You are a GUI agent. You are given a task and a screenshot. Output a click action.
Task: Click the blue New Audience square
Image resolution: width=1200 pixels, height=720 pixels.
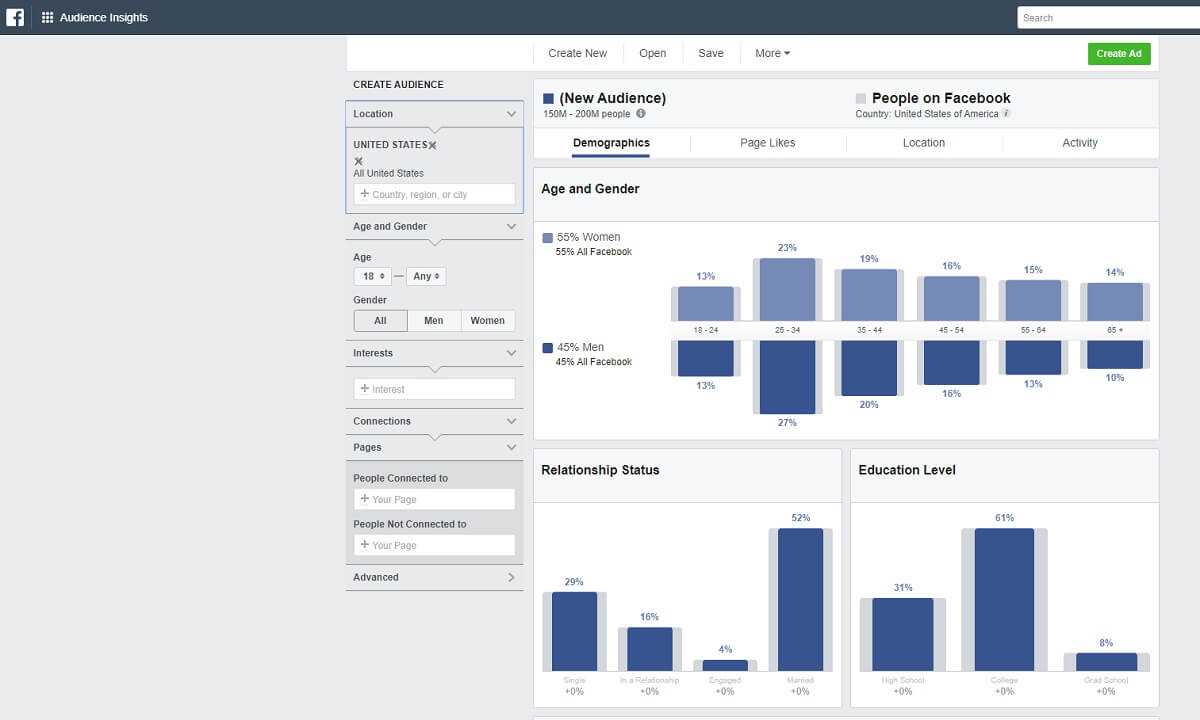(548, 99)
